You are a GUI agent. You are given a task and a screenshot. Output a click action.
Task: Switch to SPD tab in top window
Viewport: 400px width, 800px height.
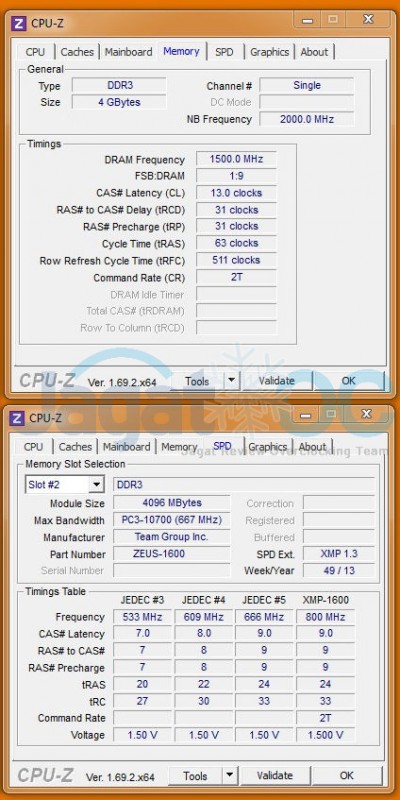(224, 52)
